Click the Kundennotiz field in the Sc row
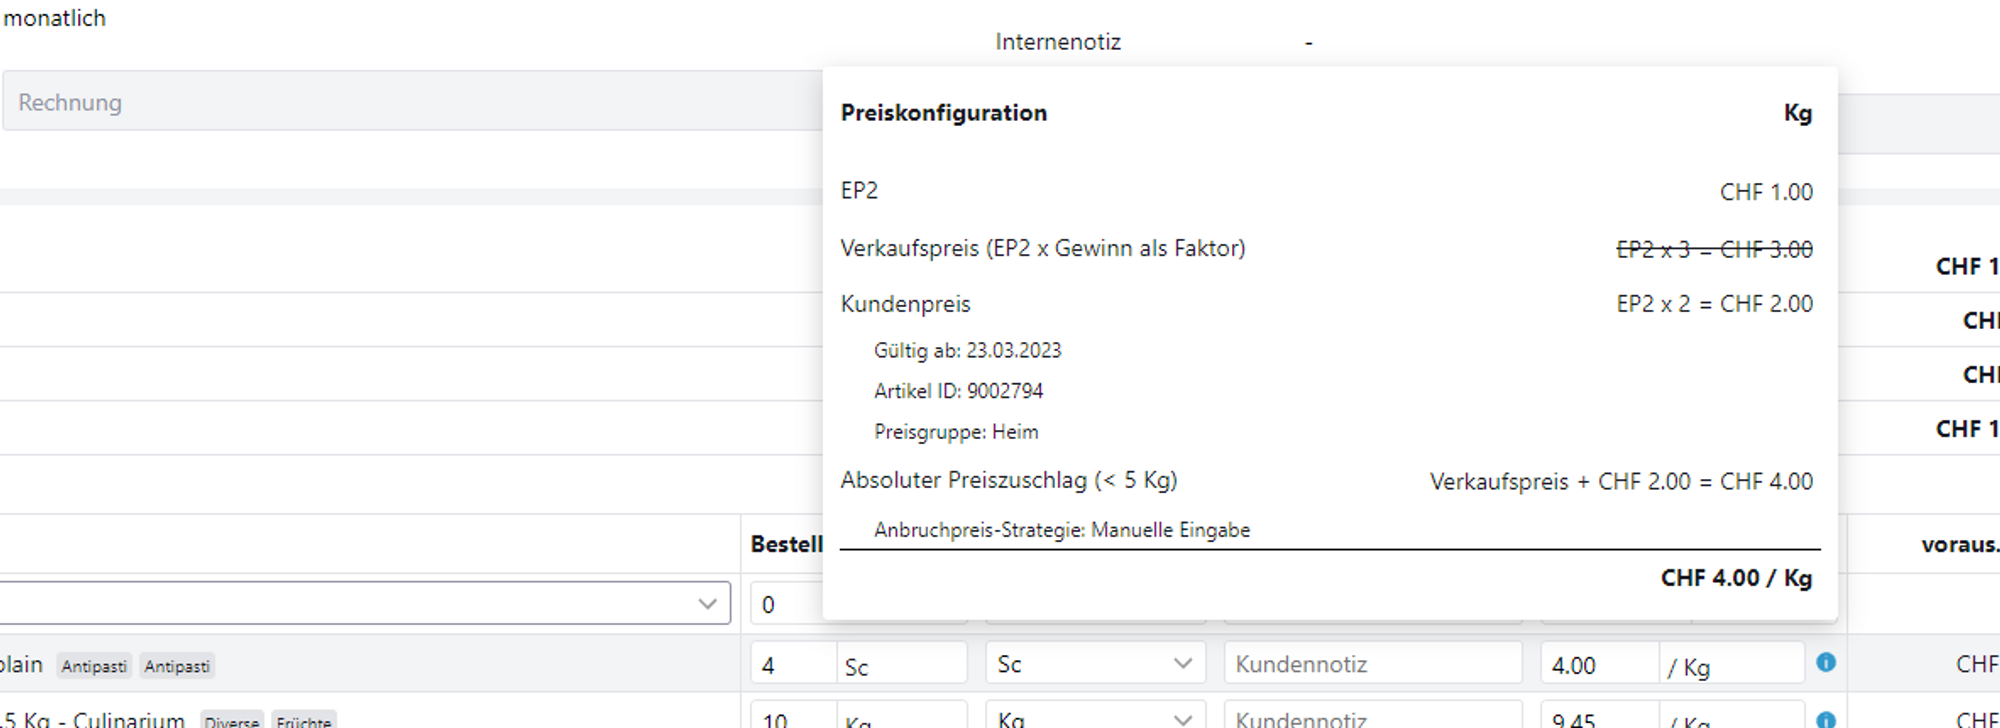2000x728 pixels. click(1372, 664)
